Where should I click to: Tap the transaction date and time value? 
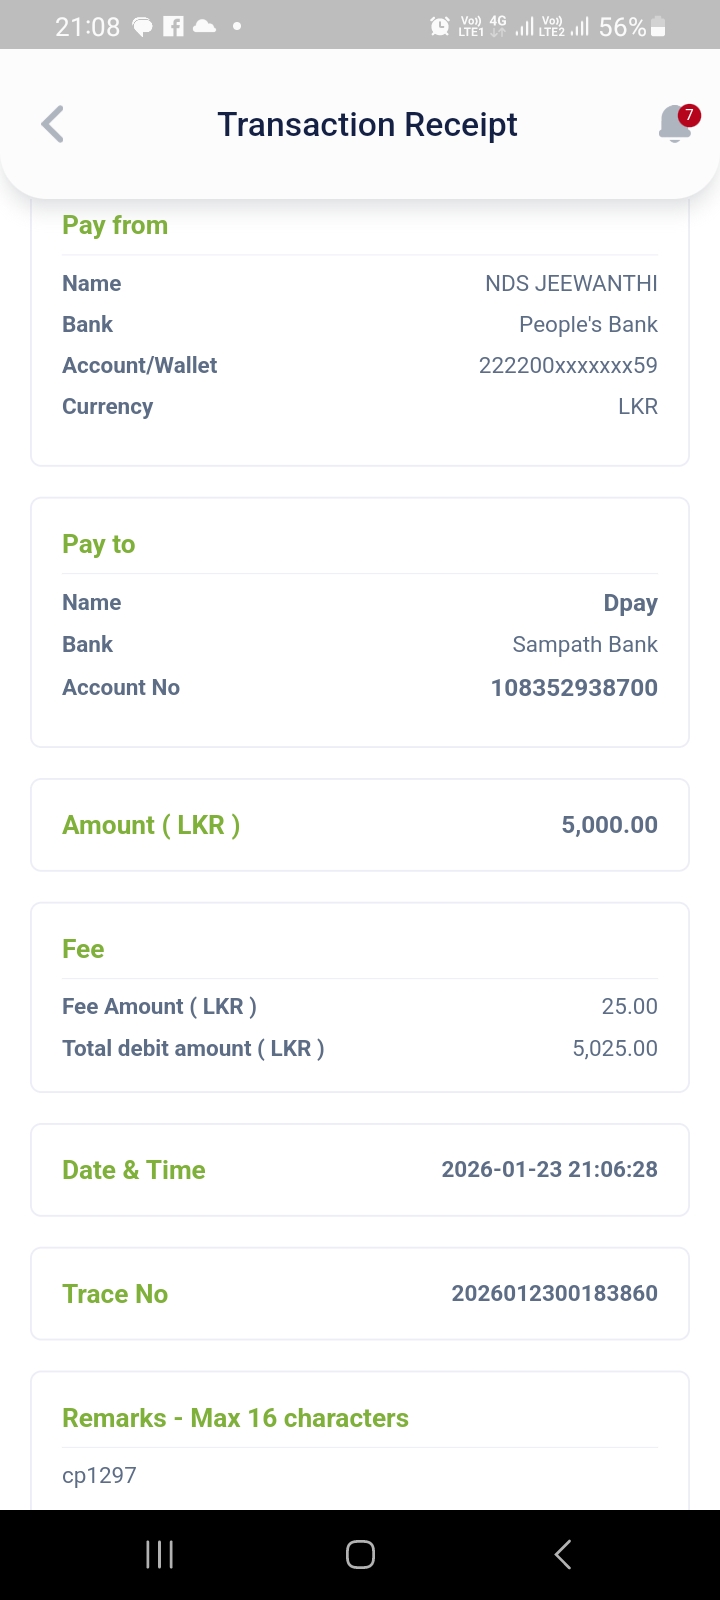(x=549, y=1169)
